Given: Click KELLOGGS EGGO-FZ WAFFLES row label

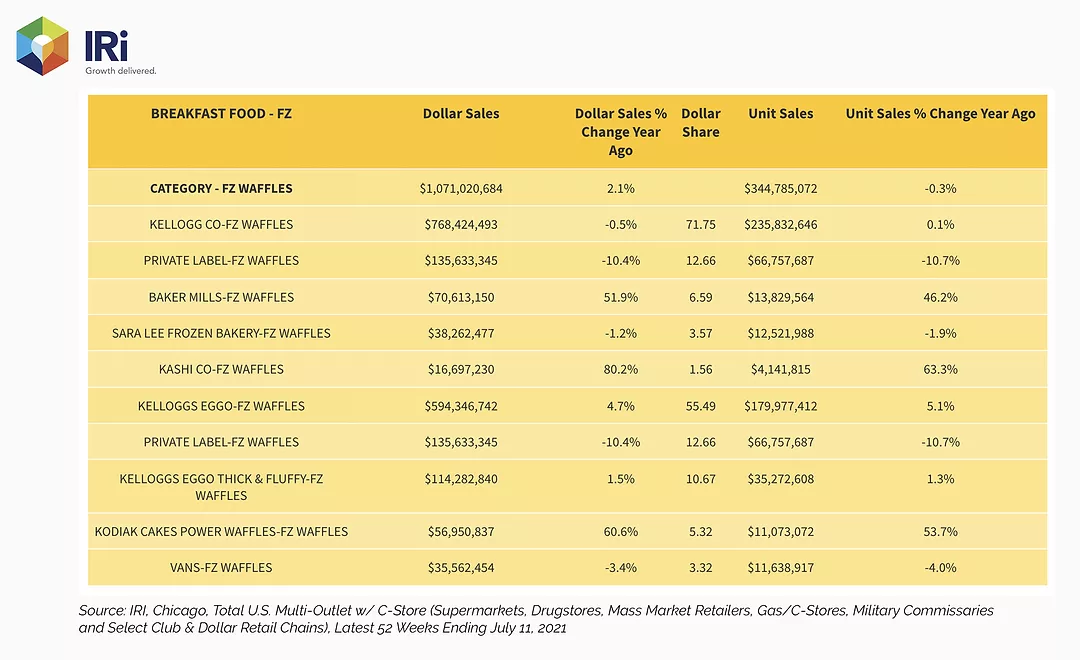Looking at the screenshot, I should click(x=221, y=406).
